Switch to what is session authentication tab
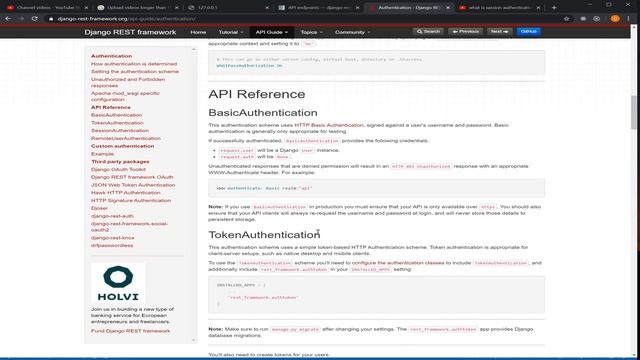640x360 pixels. [499, 7]
